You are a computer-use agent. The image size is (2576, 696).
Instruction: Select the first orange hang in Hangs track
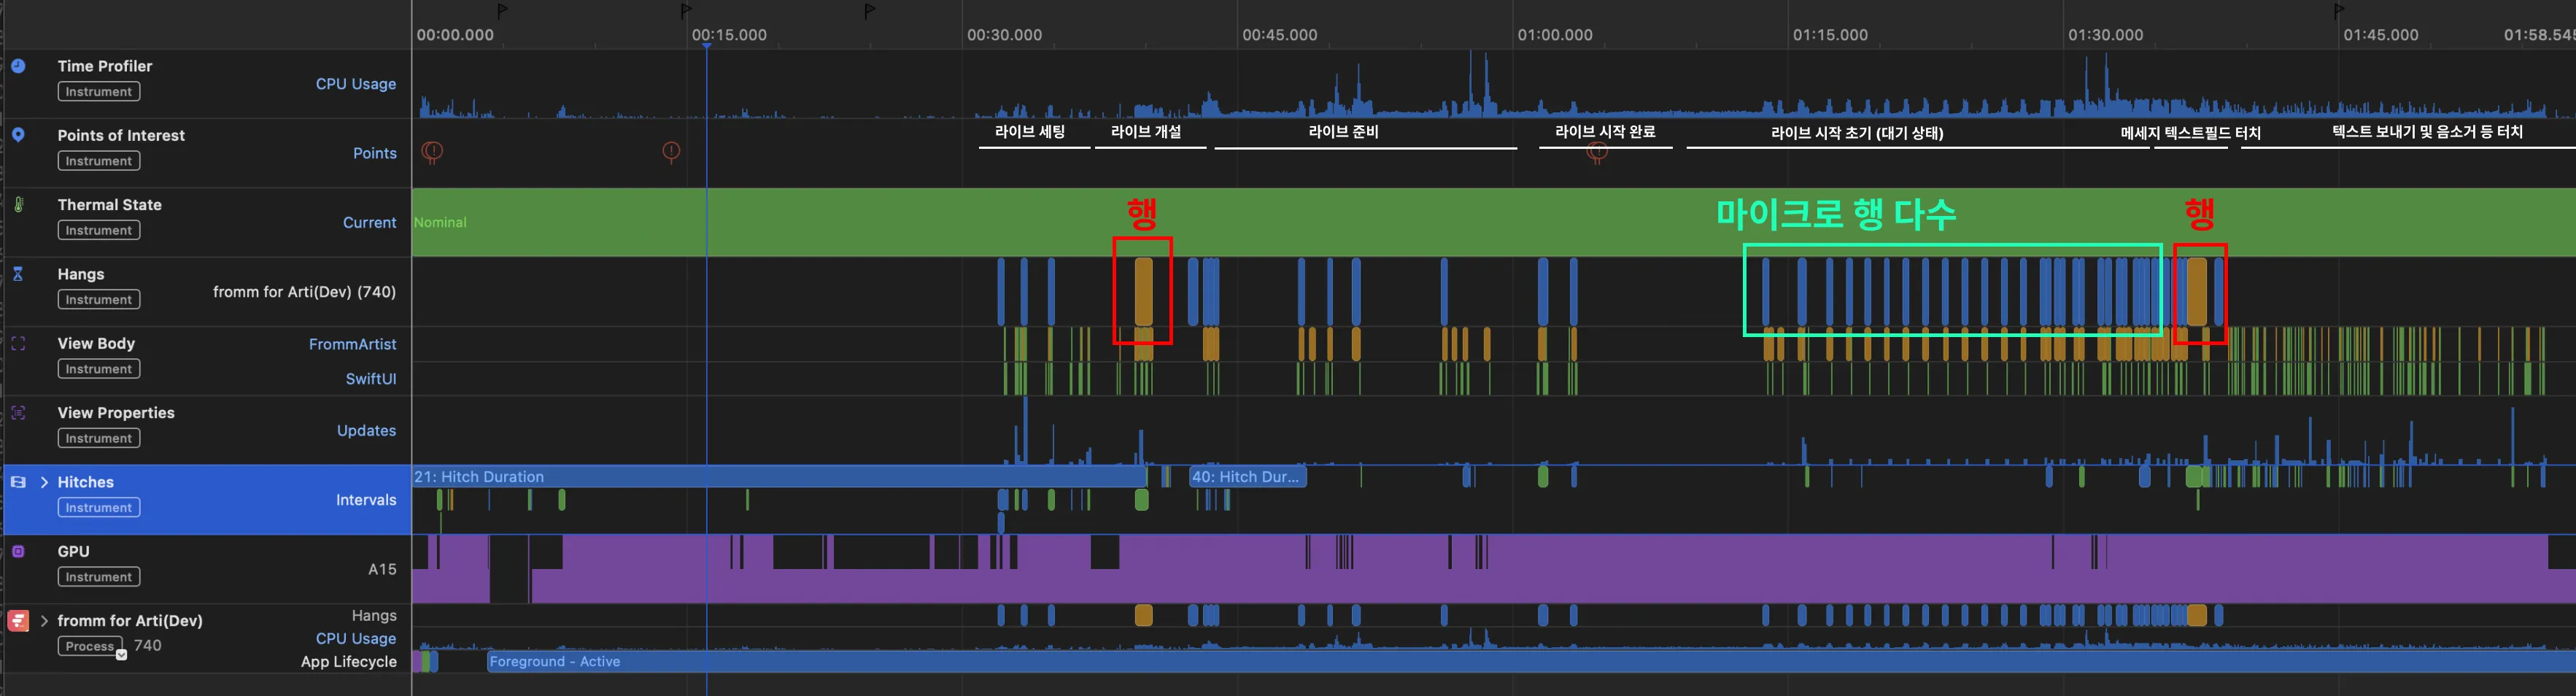pos(1143,291)
